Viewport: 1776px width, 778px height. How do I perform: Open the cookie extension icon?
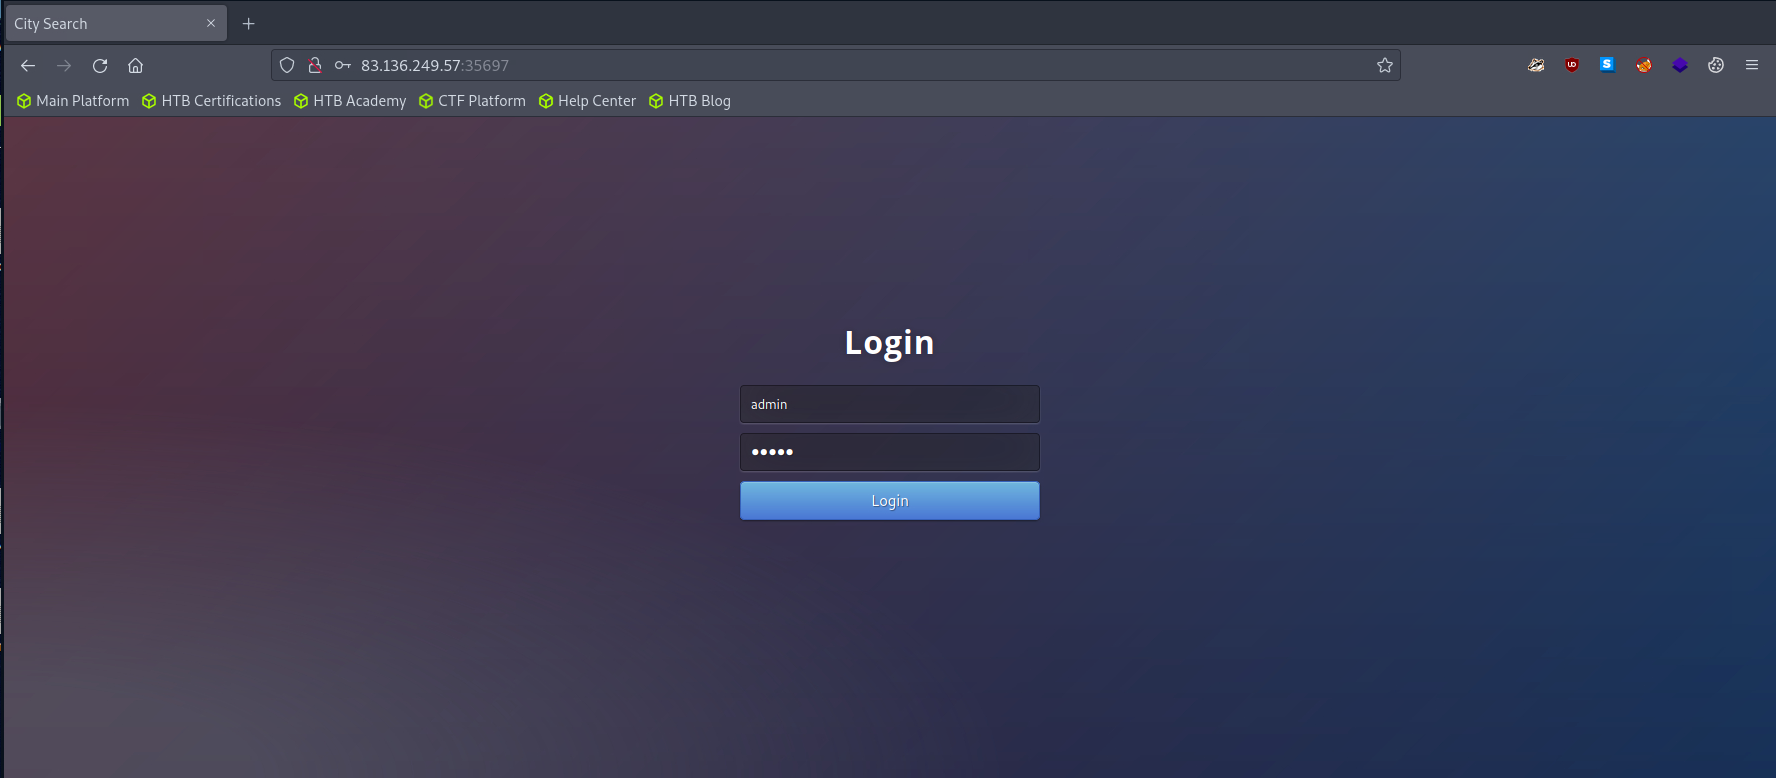1716,65
